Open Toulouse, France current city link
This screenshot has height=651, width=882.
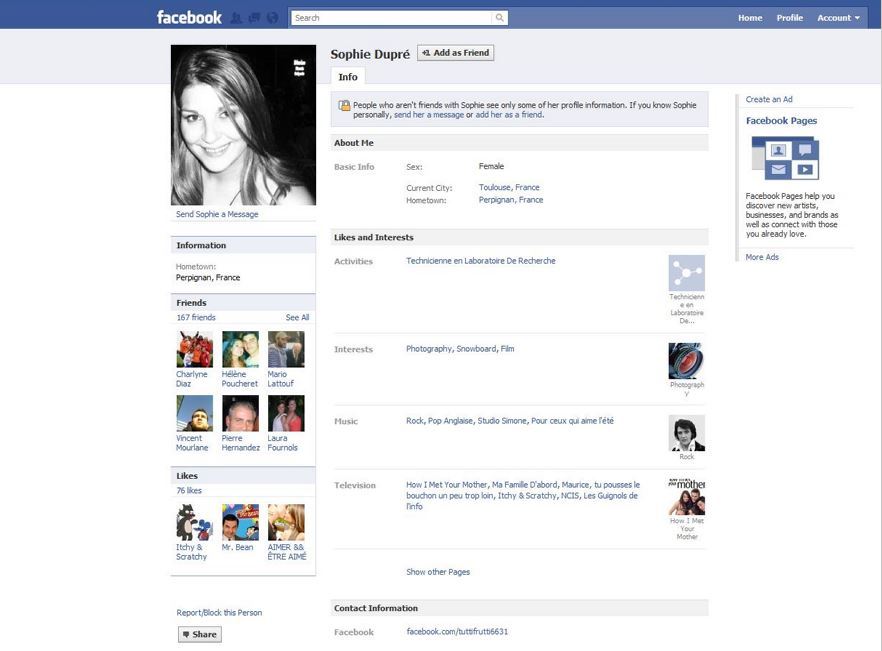[509, 187]
